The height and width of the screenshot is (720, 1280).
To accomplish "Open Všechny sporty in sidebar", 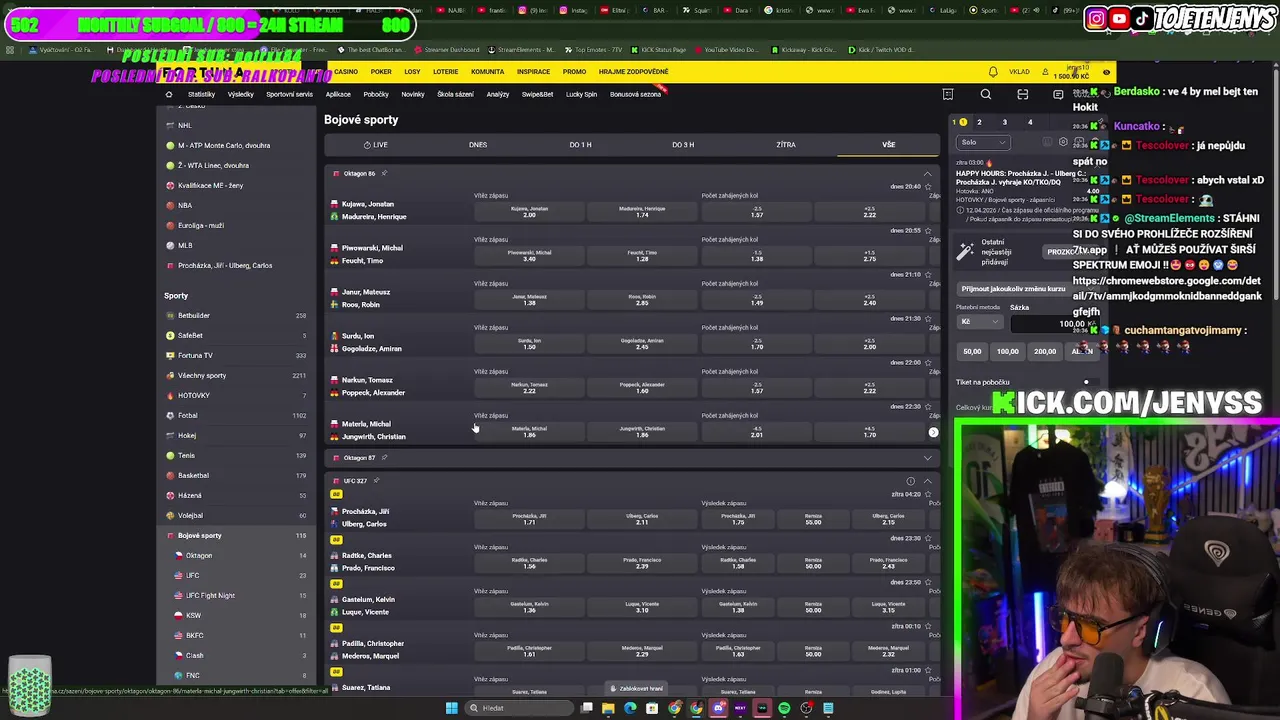I will pyautogui.click(x=237, y=375).
